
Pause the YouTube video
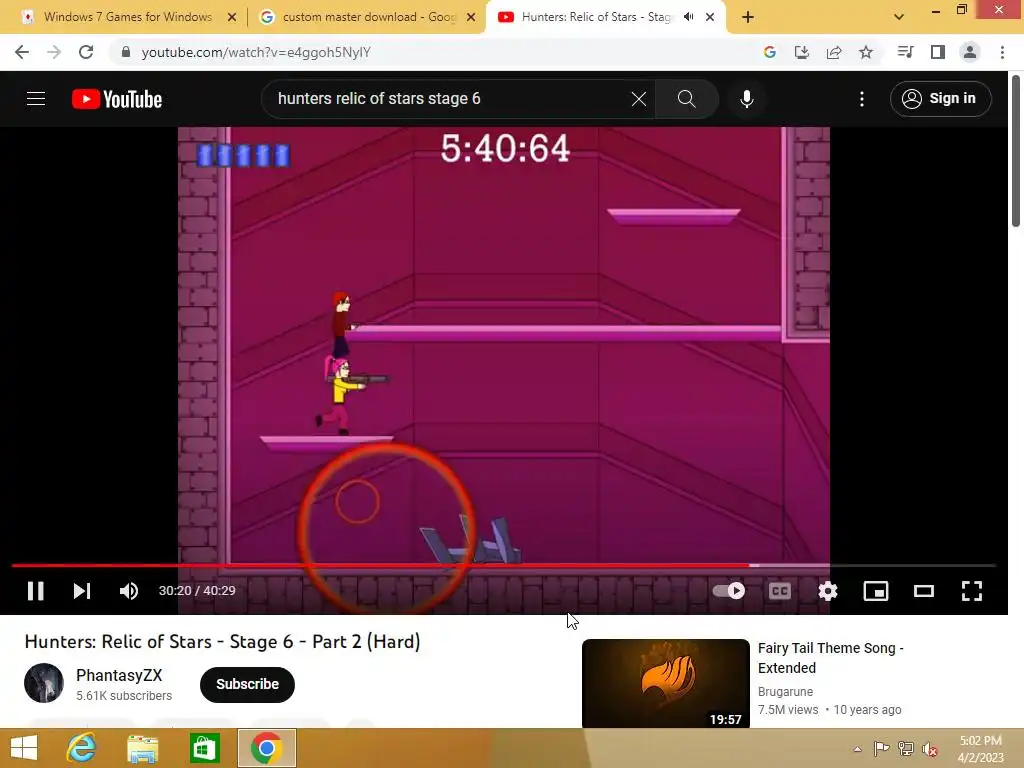click(x=35, y=590)
